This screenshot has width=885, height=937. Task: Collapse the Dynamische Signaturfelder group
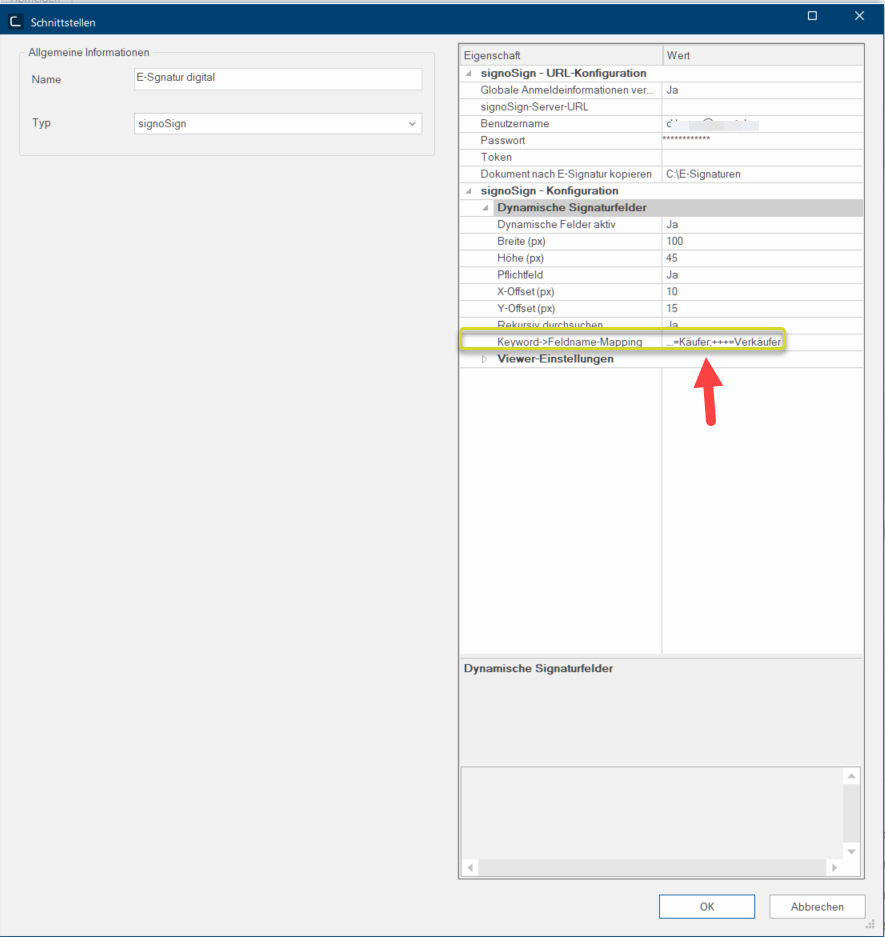486,208
